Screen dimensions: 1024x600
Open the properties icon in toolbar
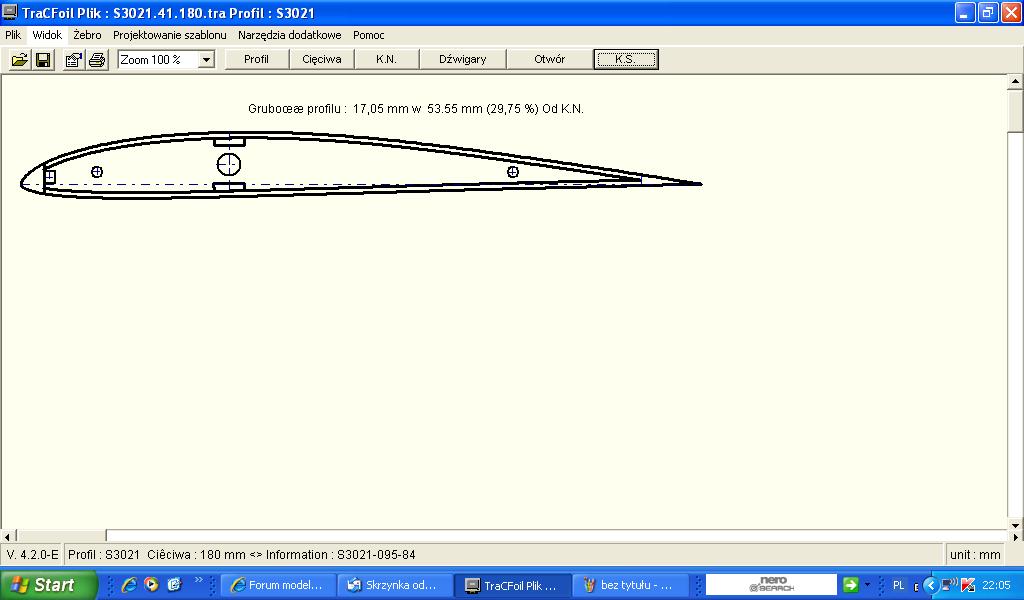pyautogui.click(x=73, y=60)
